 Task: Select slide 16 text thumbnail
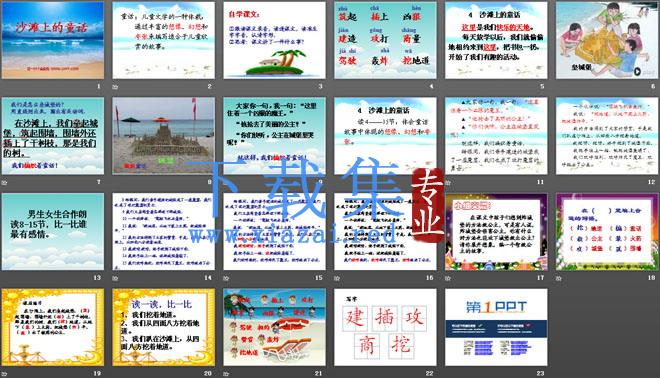tap(385, 231)
